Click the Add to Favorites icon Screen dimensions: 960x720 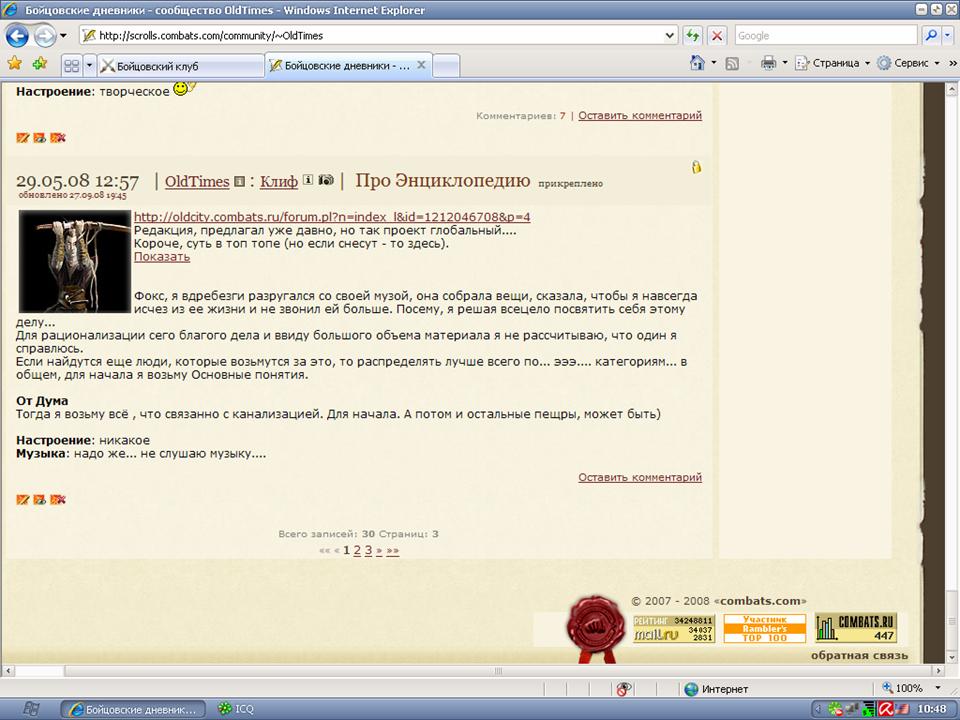(x=40, y=63)
